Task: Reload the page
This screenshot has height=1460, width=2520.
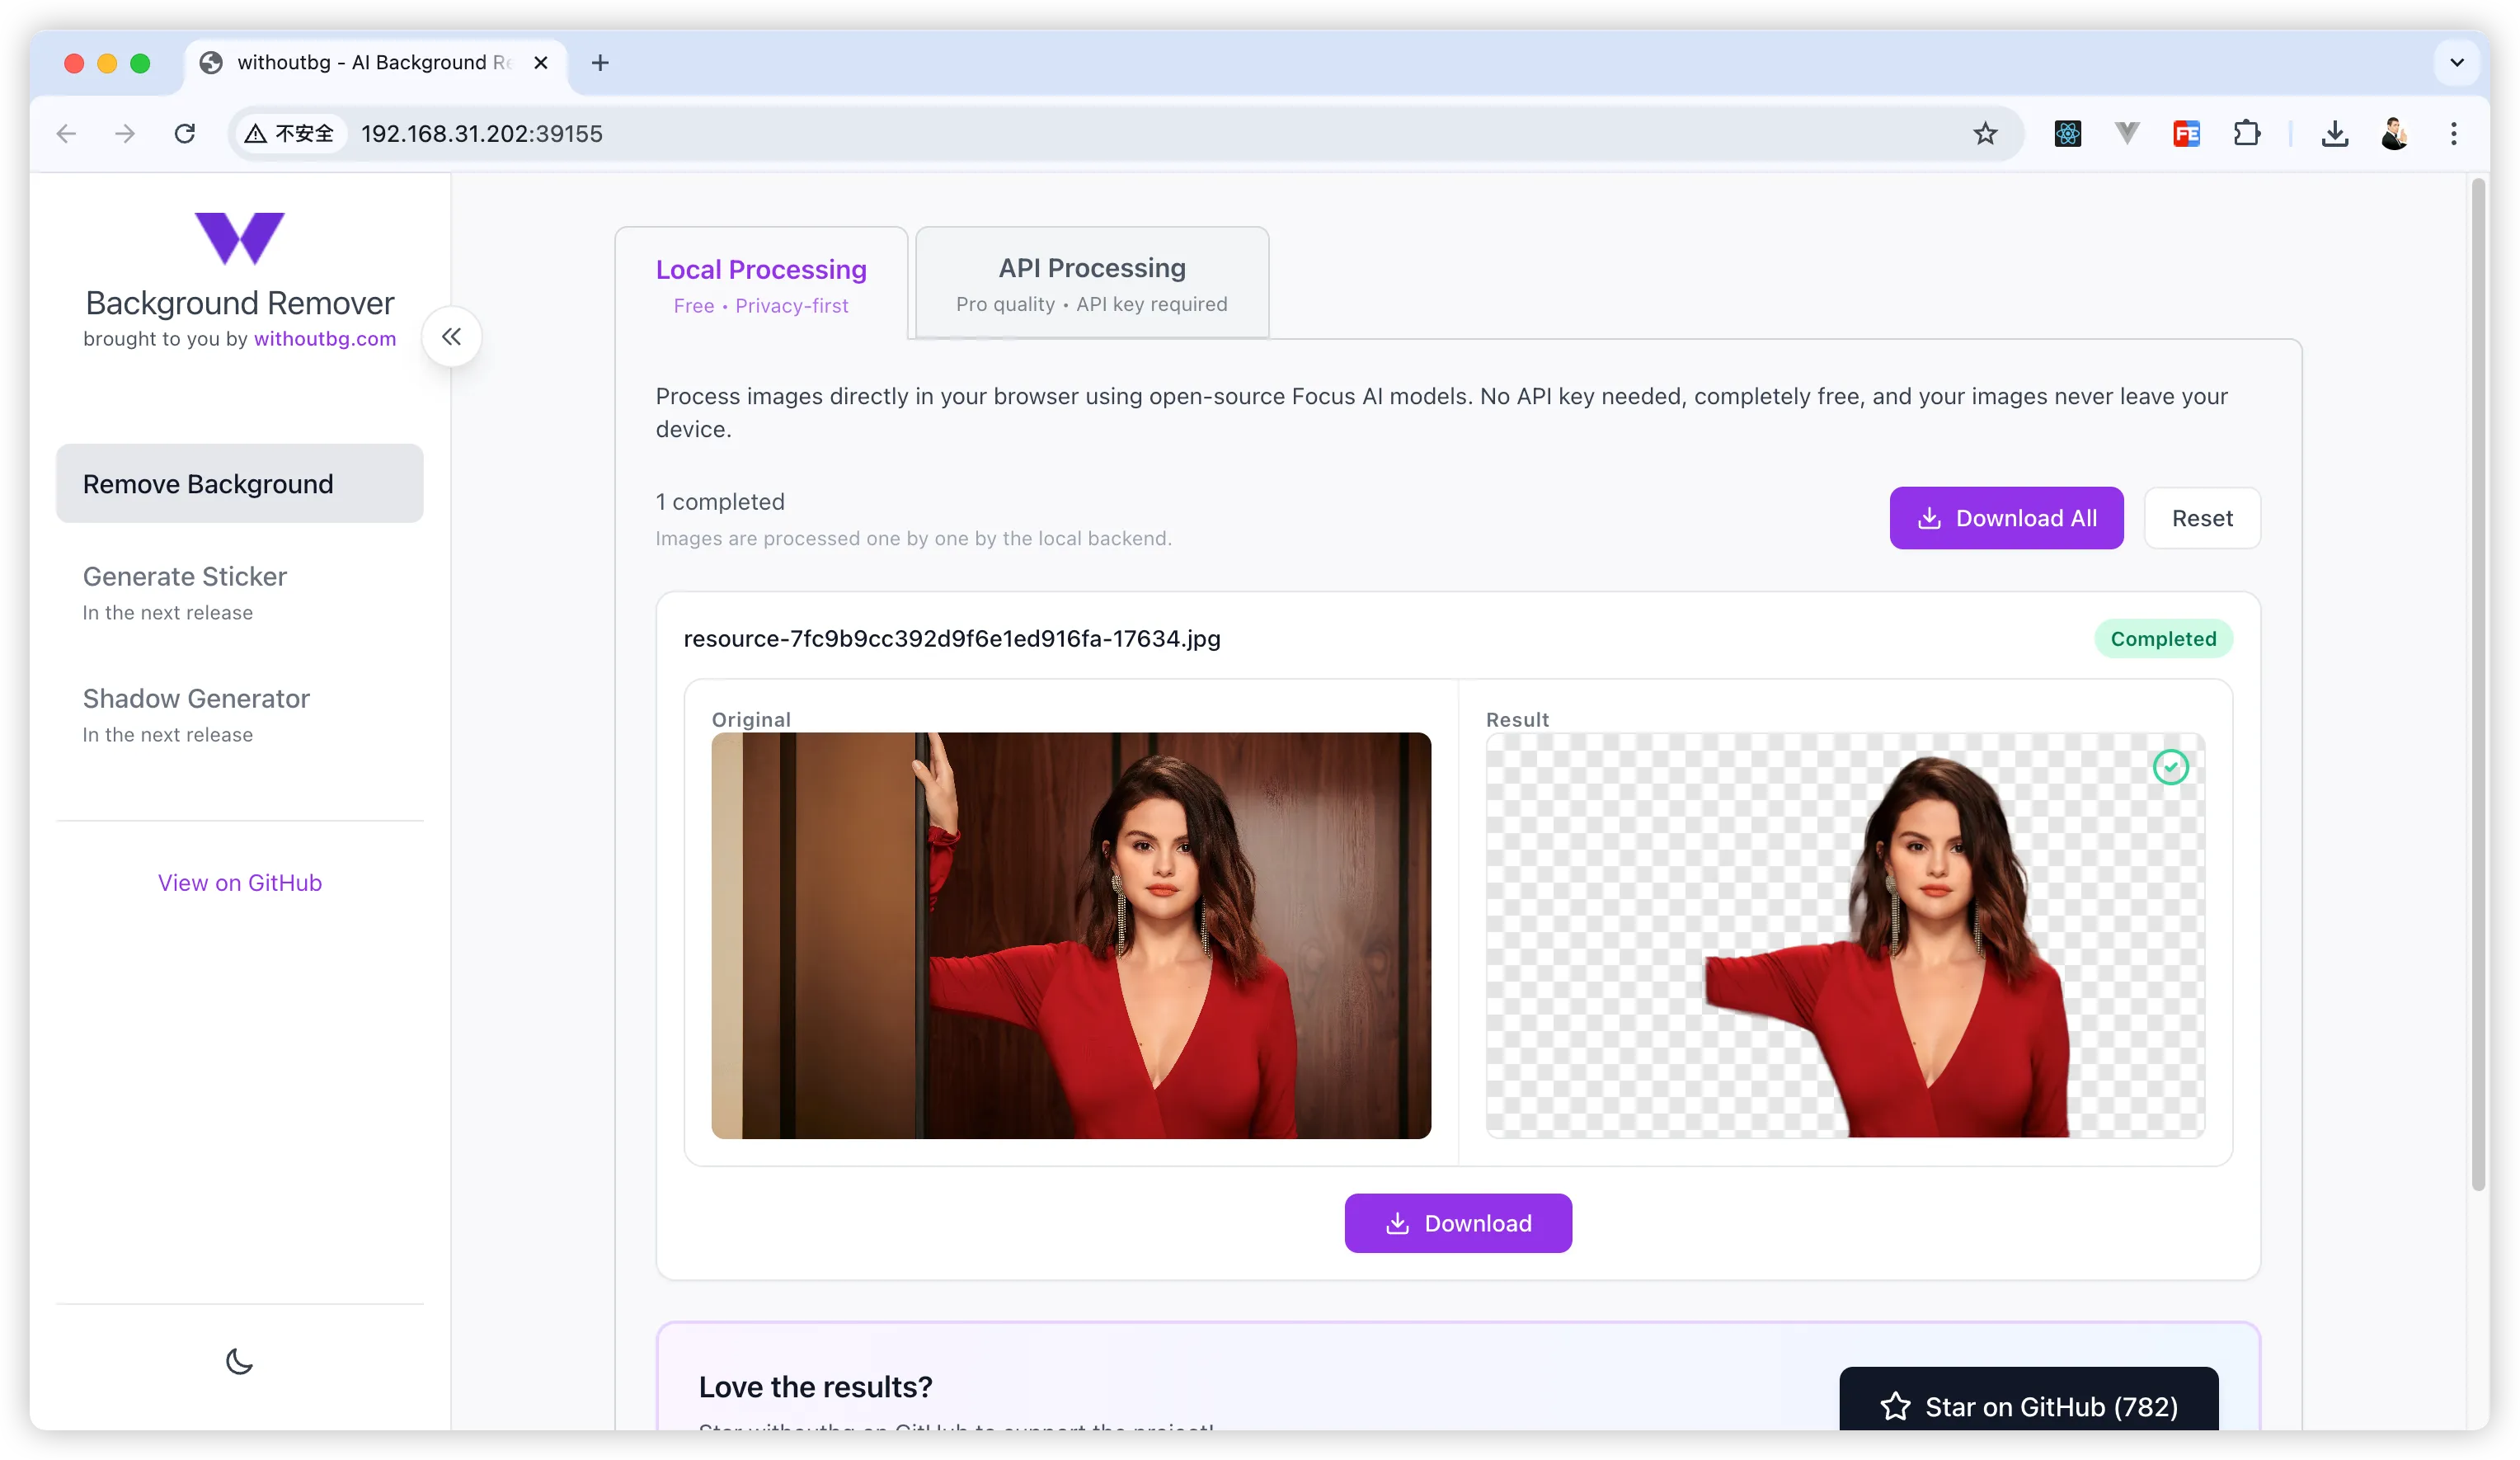Action: [185, 134]
